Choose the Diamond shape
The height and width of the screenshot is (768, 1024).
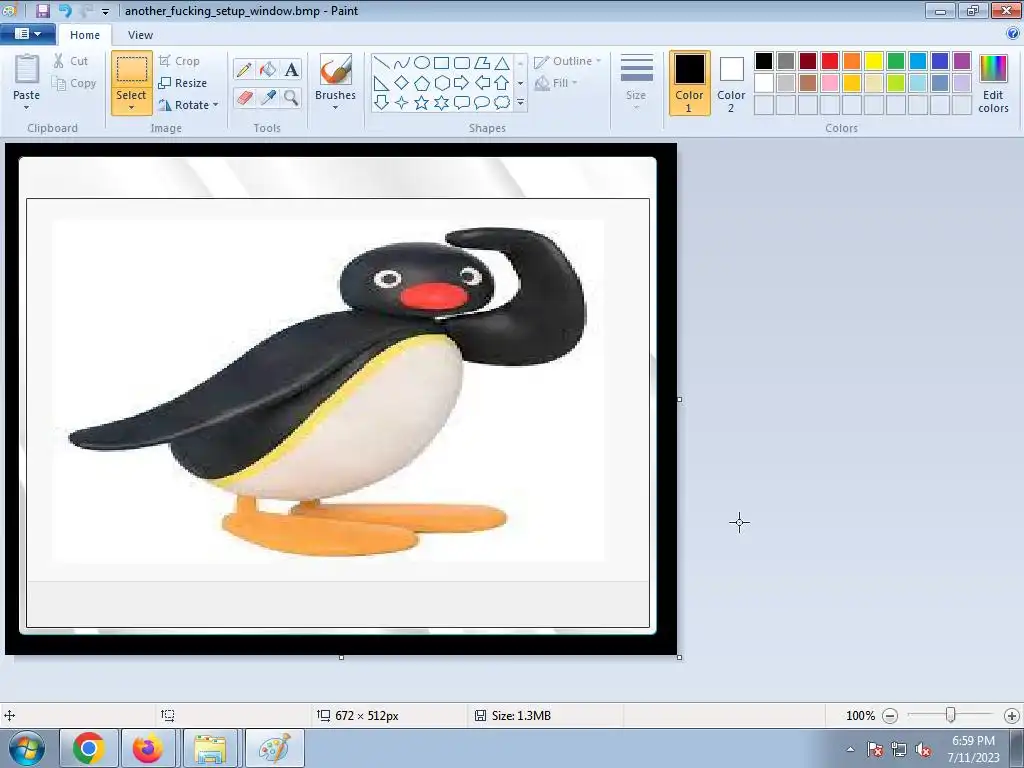pyautogui.click(x=402, y=83)
